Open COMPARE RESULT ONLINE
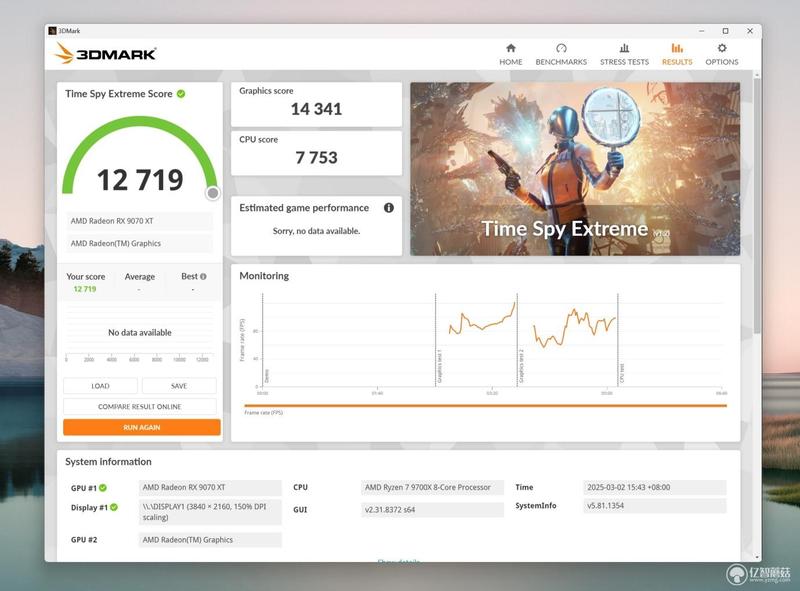The width and height of the screenshot is (800, 591). [139, 407]
